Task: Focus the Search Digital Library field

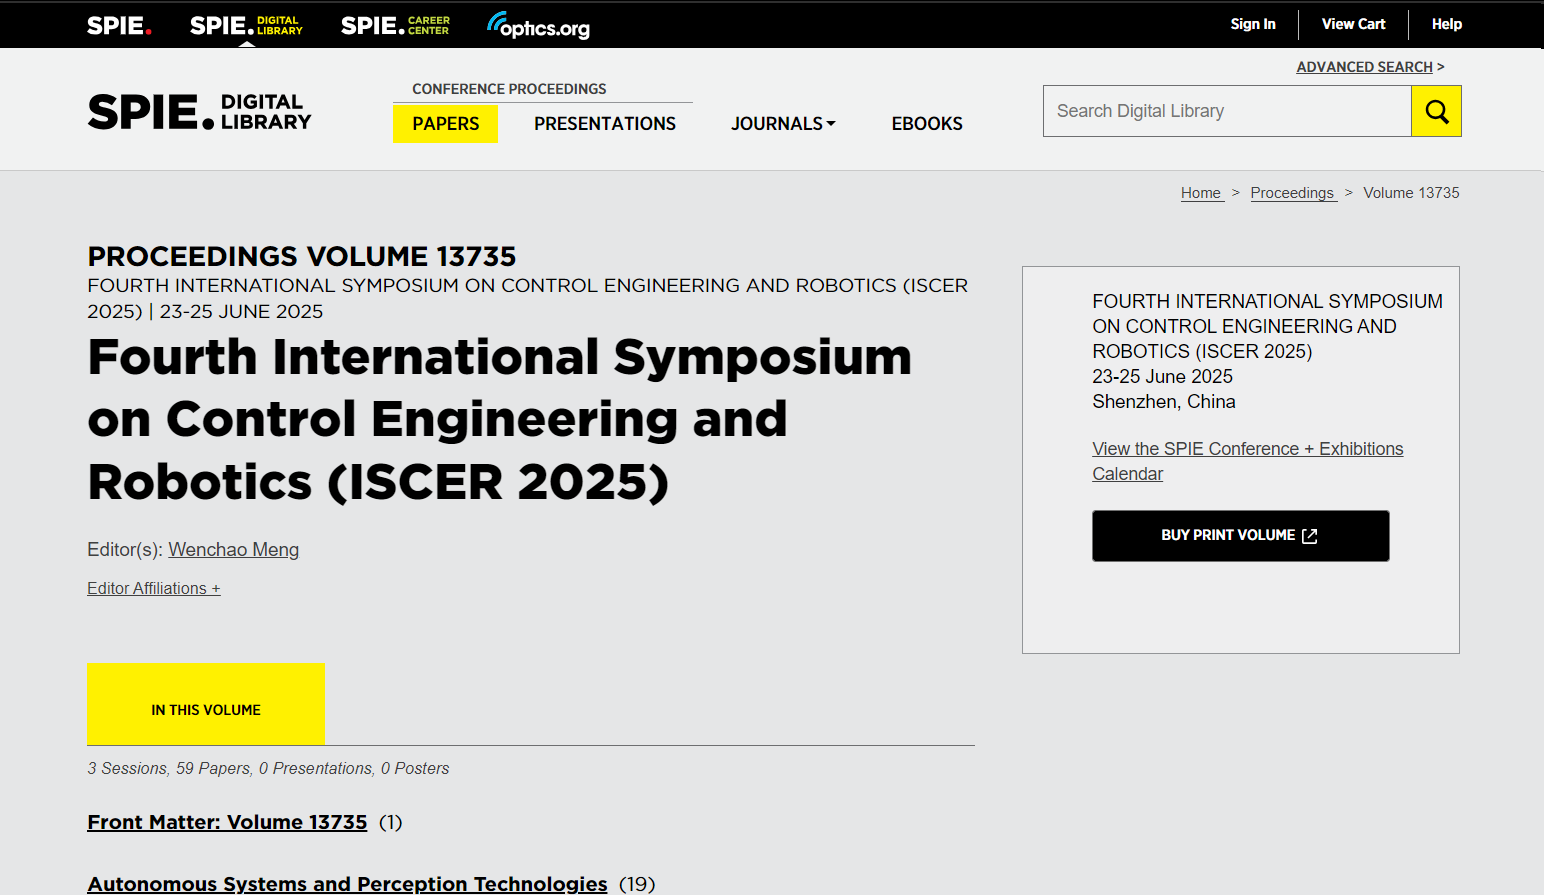Action: click(x=1226, y=111)
